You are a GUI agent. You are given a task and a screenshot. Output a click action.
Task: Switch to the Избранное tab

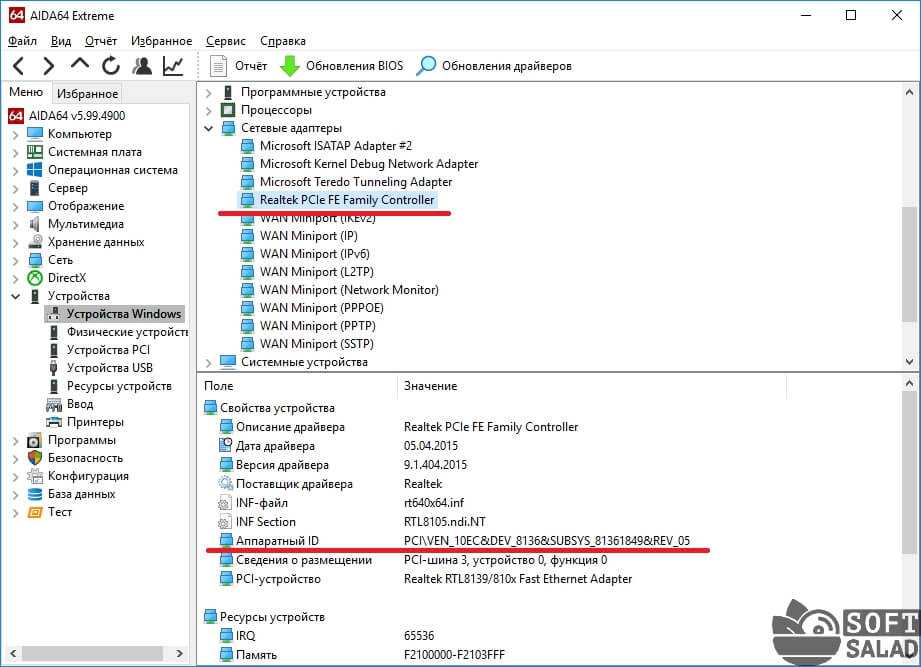coord(88,93)
